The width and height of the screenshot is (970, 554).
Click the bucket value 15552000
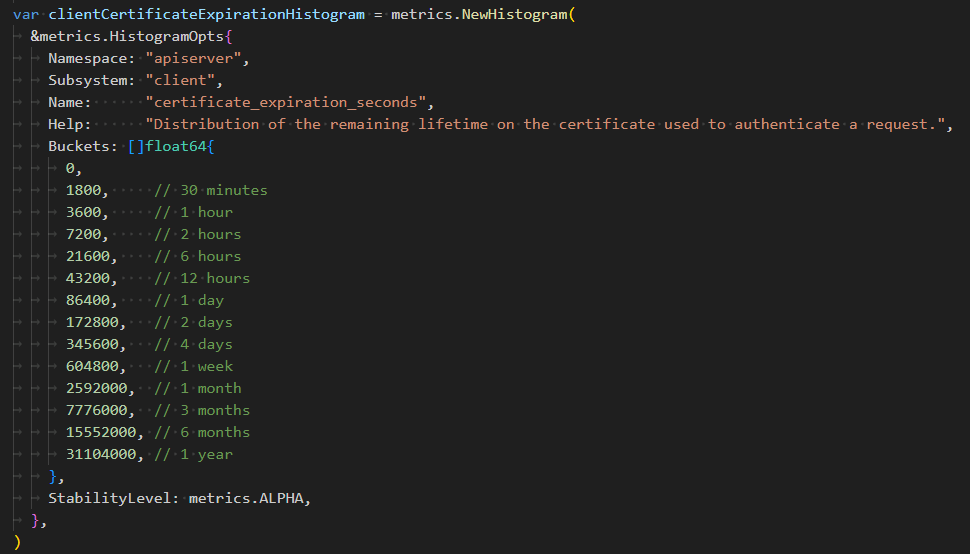101,432
